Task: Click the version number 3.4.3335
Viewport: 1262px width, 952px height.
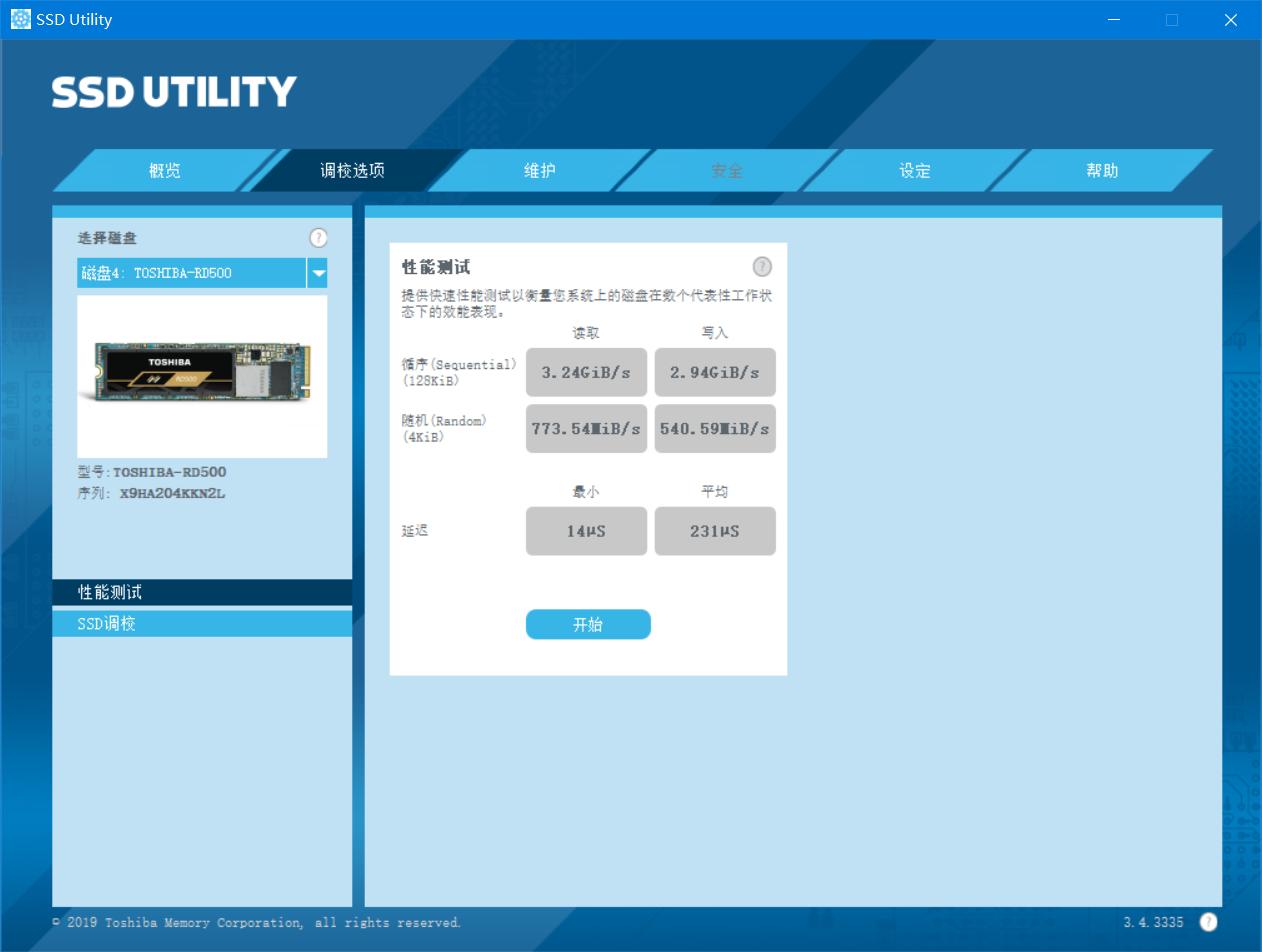Action: (x=1153, y=922)
